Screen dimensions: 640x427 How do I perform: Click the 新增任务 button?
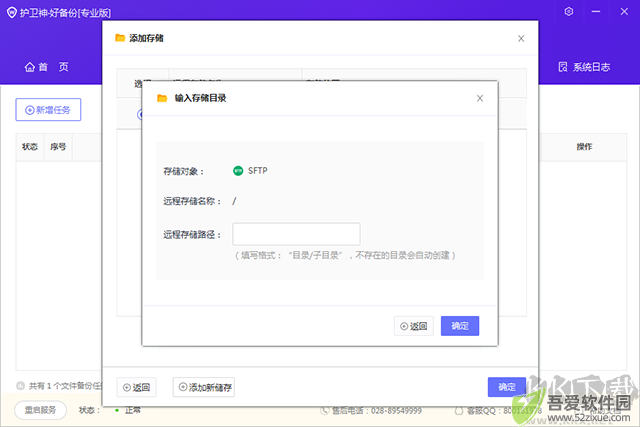48,109
